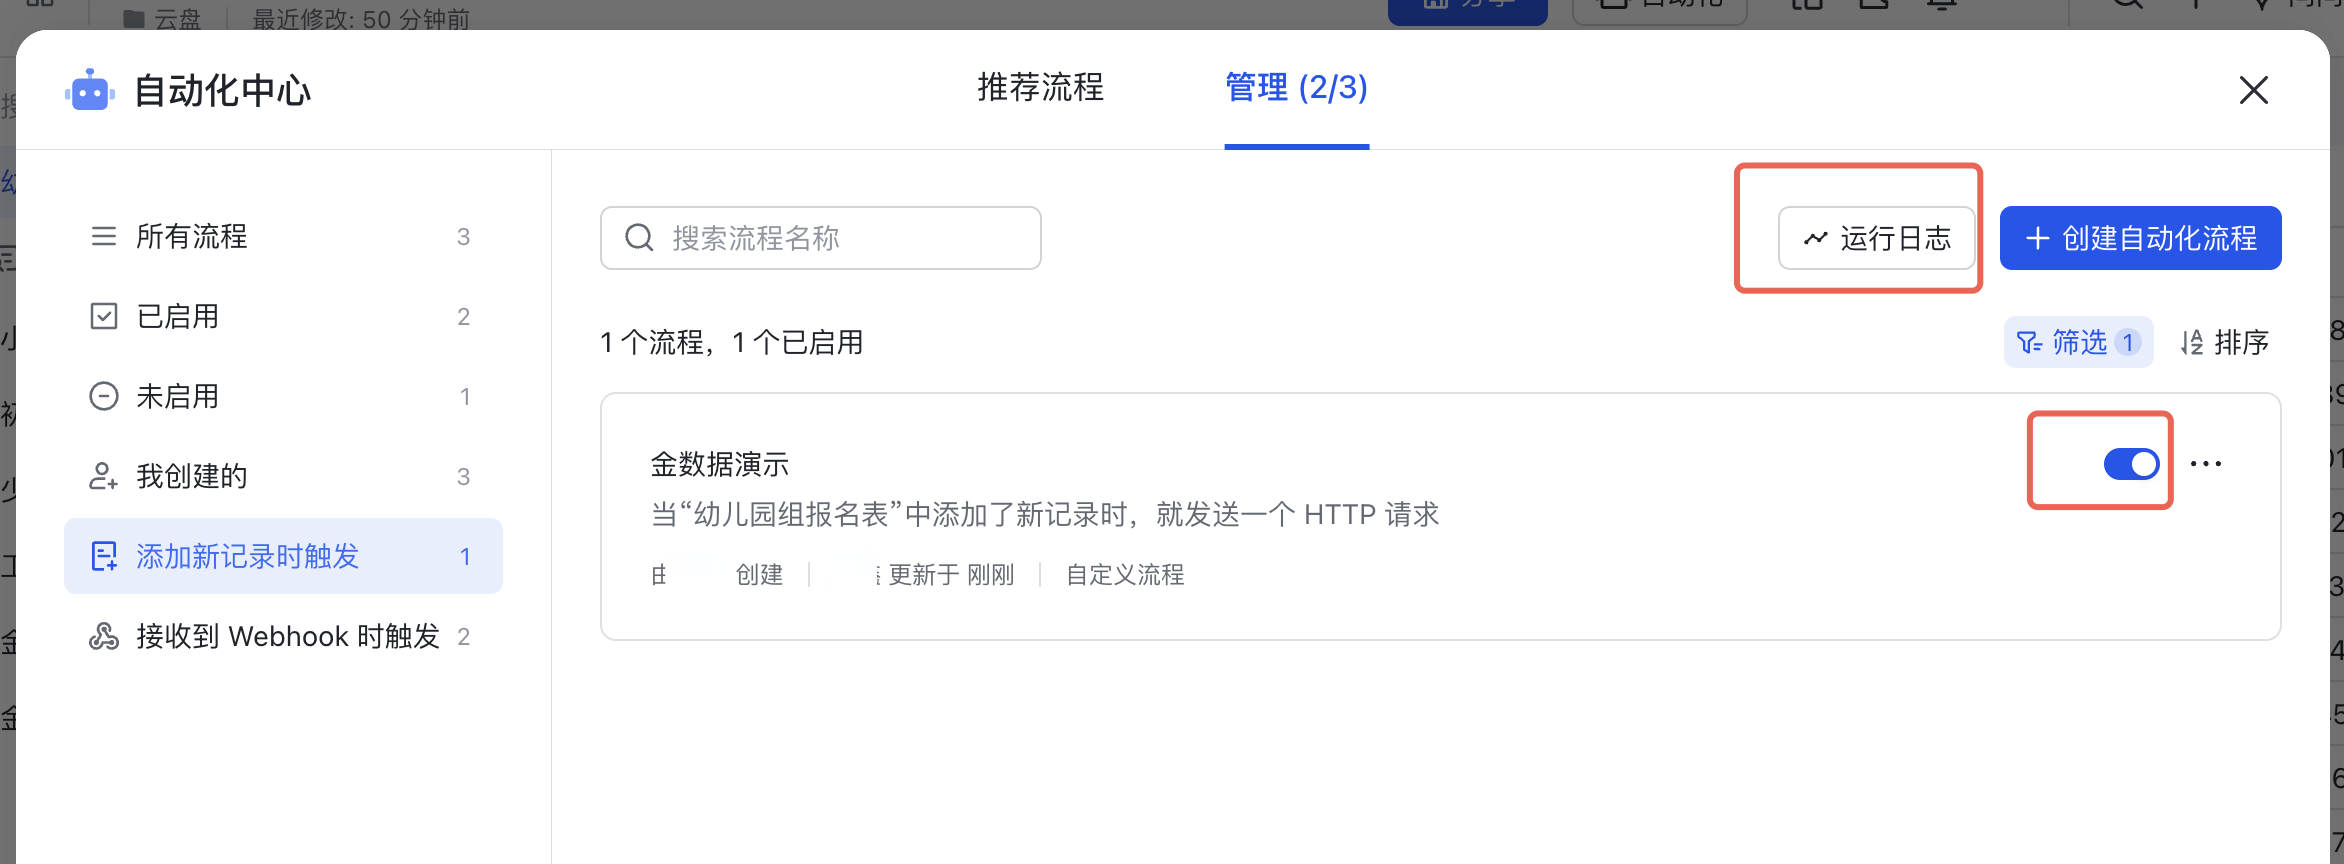Click the flow description mentioning HTTP 请求
The image size is (2344, 864).
(1045, 515)
